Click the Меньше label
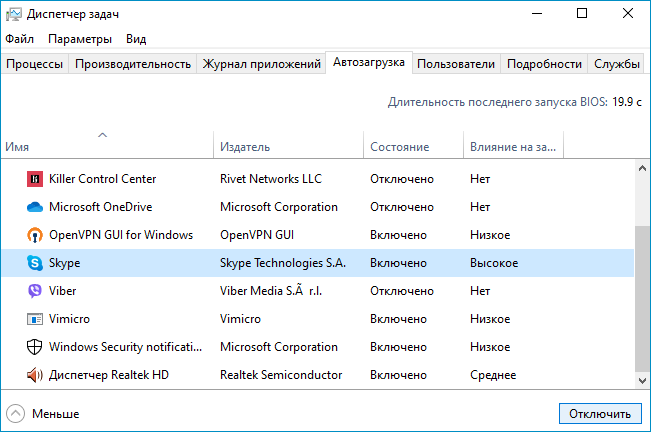The width and height of the screenshot is (651, 432). pyautogui.click(x=56, y=414)
